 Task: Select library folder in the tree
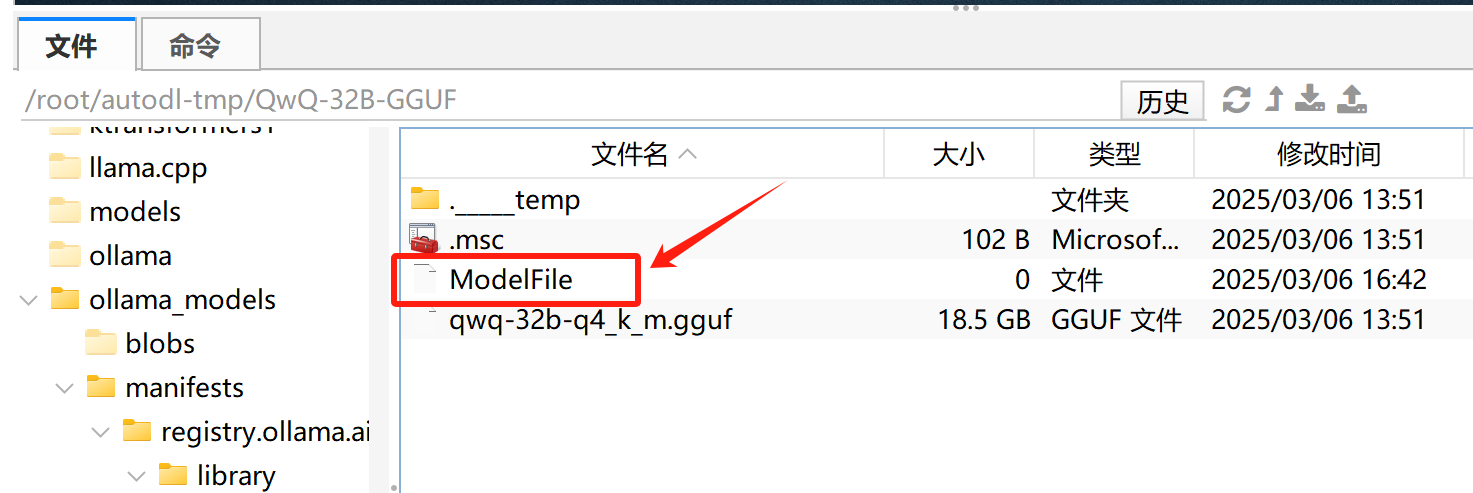236,476
